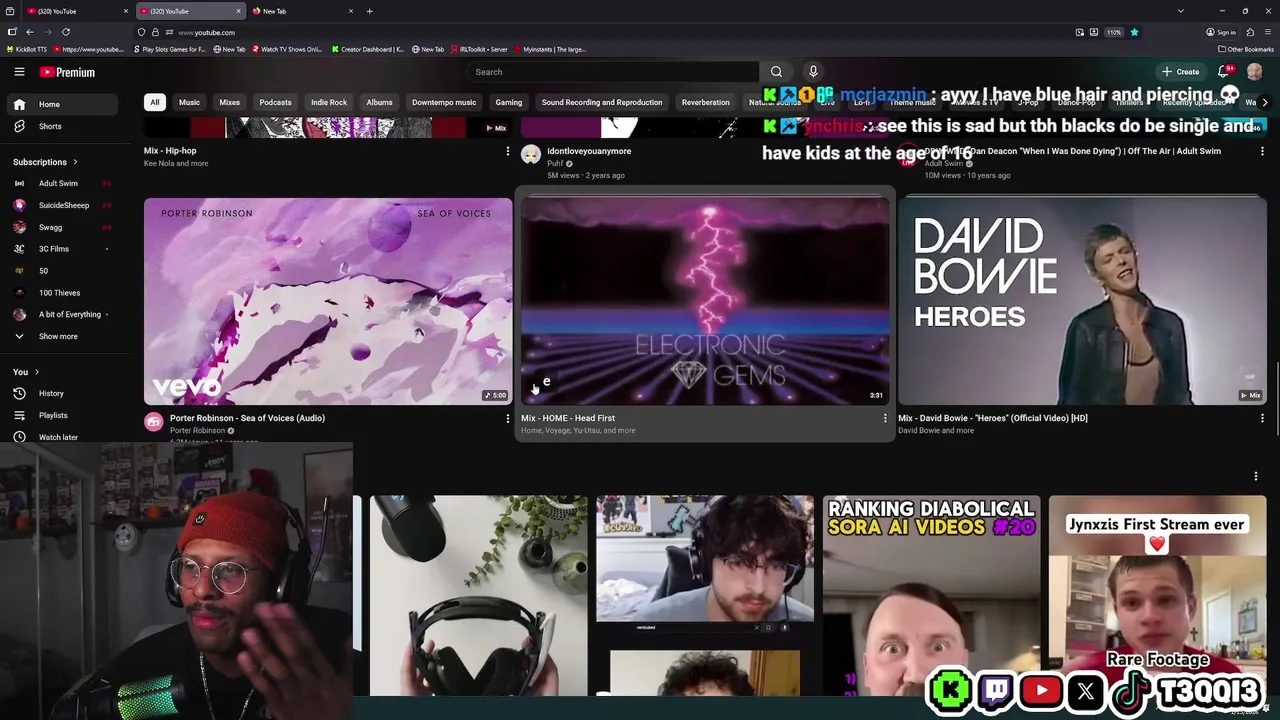
Task: Reload the page in the browser
Action: click(x=66, y=32)
